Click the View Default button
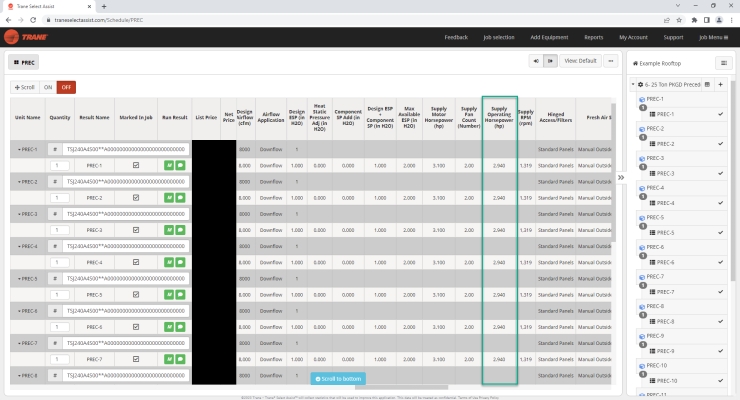Screen dimensions: 740x400 (580, 61)
